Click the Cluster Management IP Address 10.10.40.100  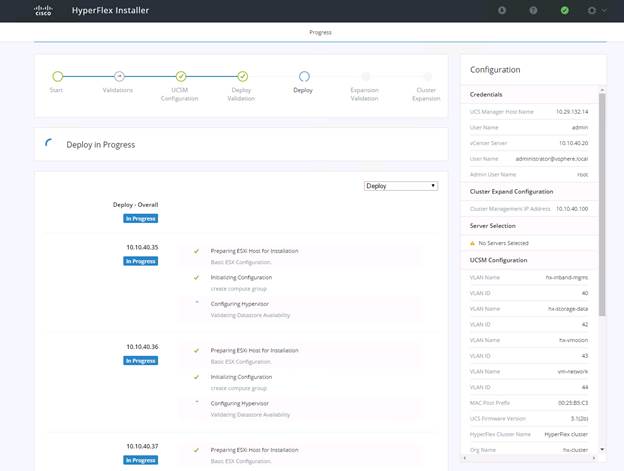[572, 209]
